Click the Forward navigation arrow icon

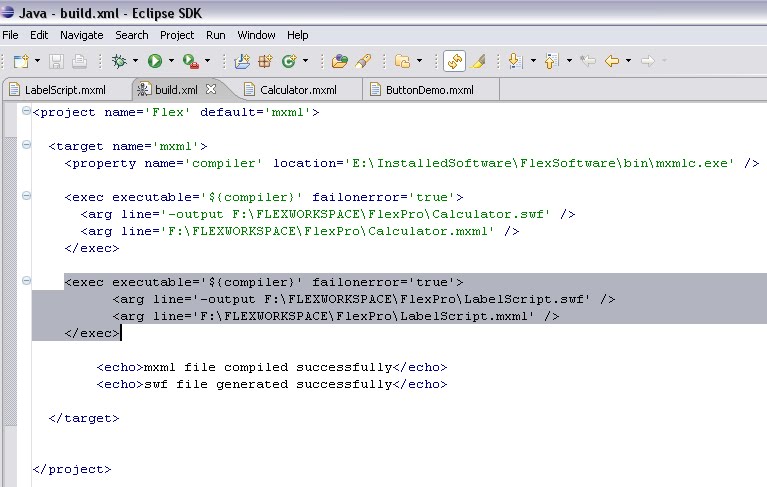point(648,61)
